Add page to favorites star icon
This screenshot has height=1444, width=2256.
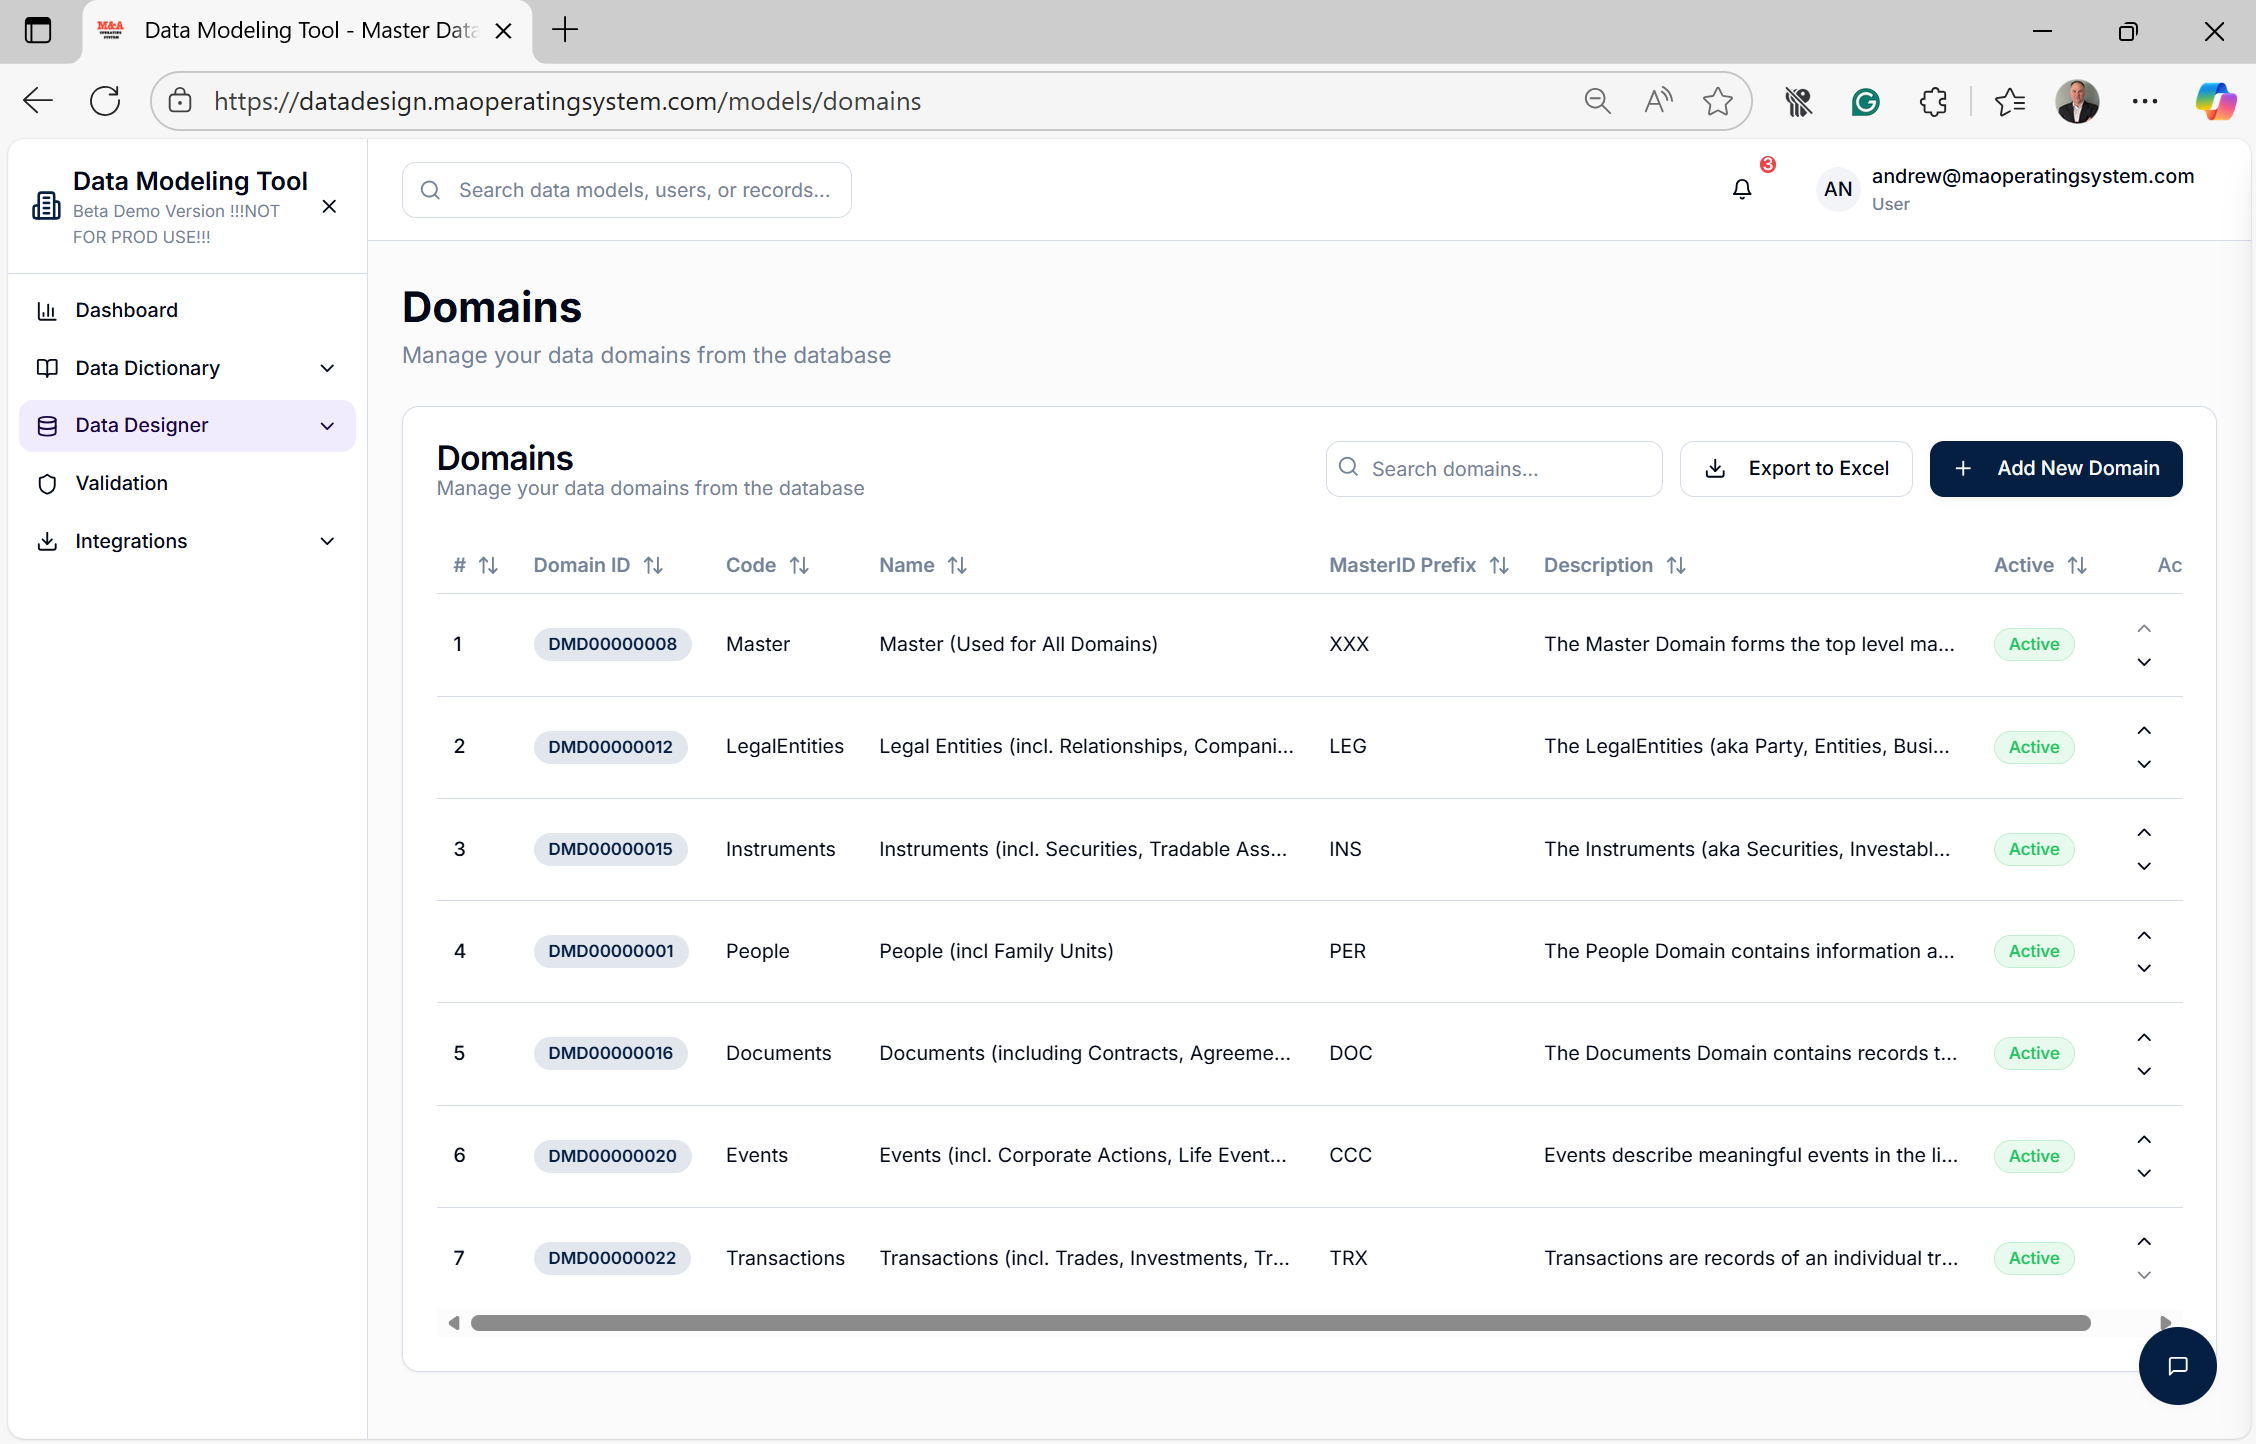(1718, 101)
